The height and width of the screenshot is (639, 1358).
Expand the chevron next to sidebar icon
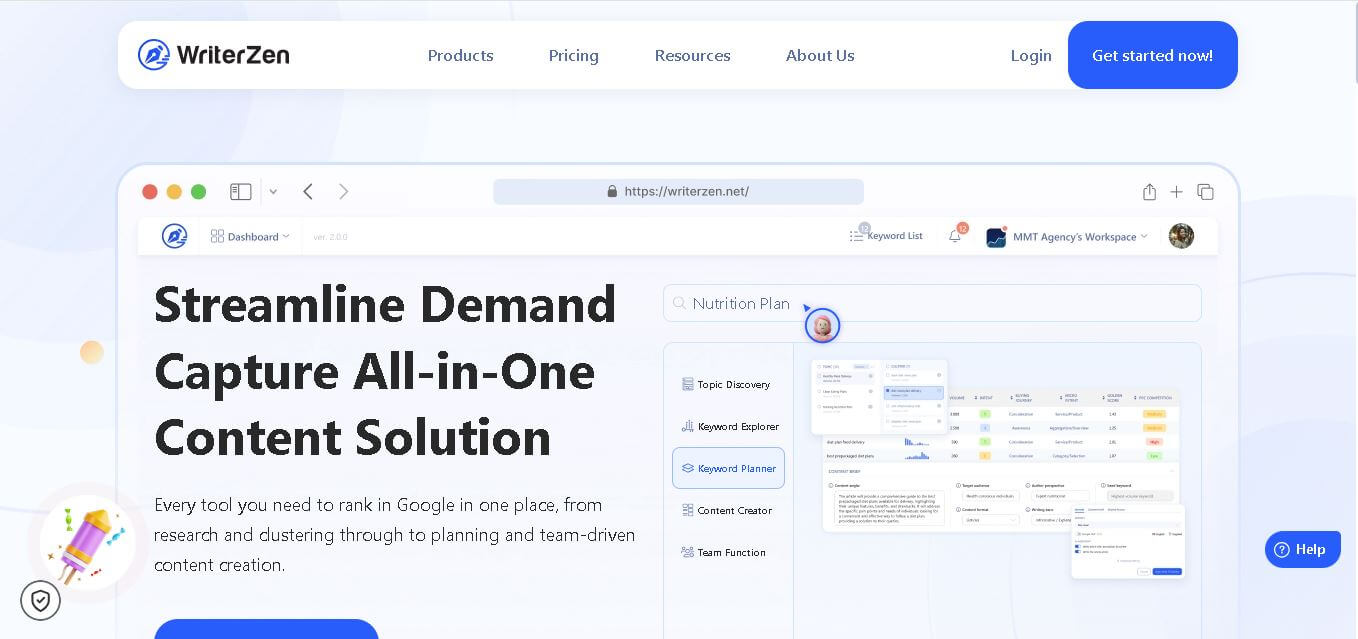[x=273, y=192]
